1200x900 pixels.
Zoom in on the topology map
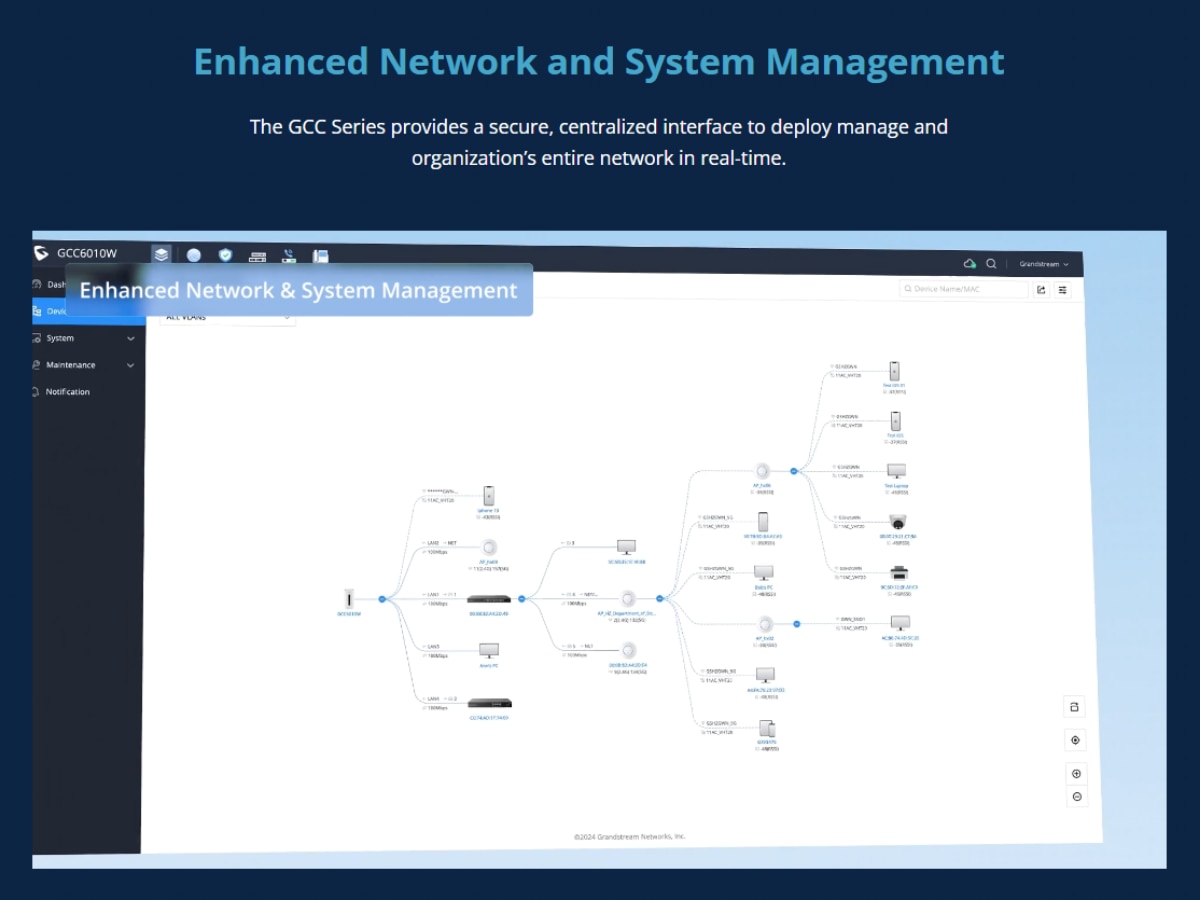click(1076, 774)
